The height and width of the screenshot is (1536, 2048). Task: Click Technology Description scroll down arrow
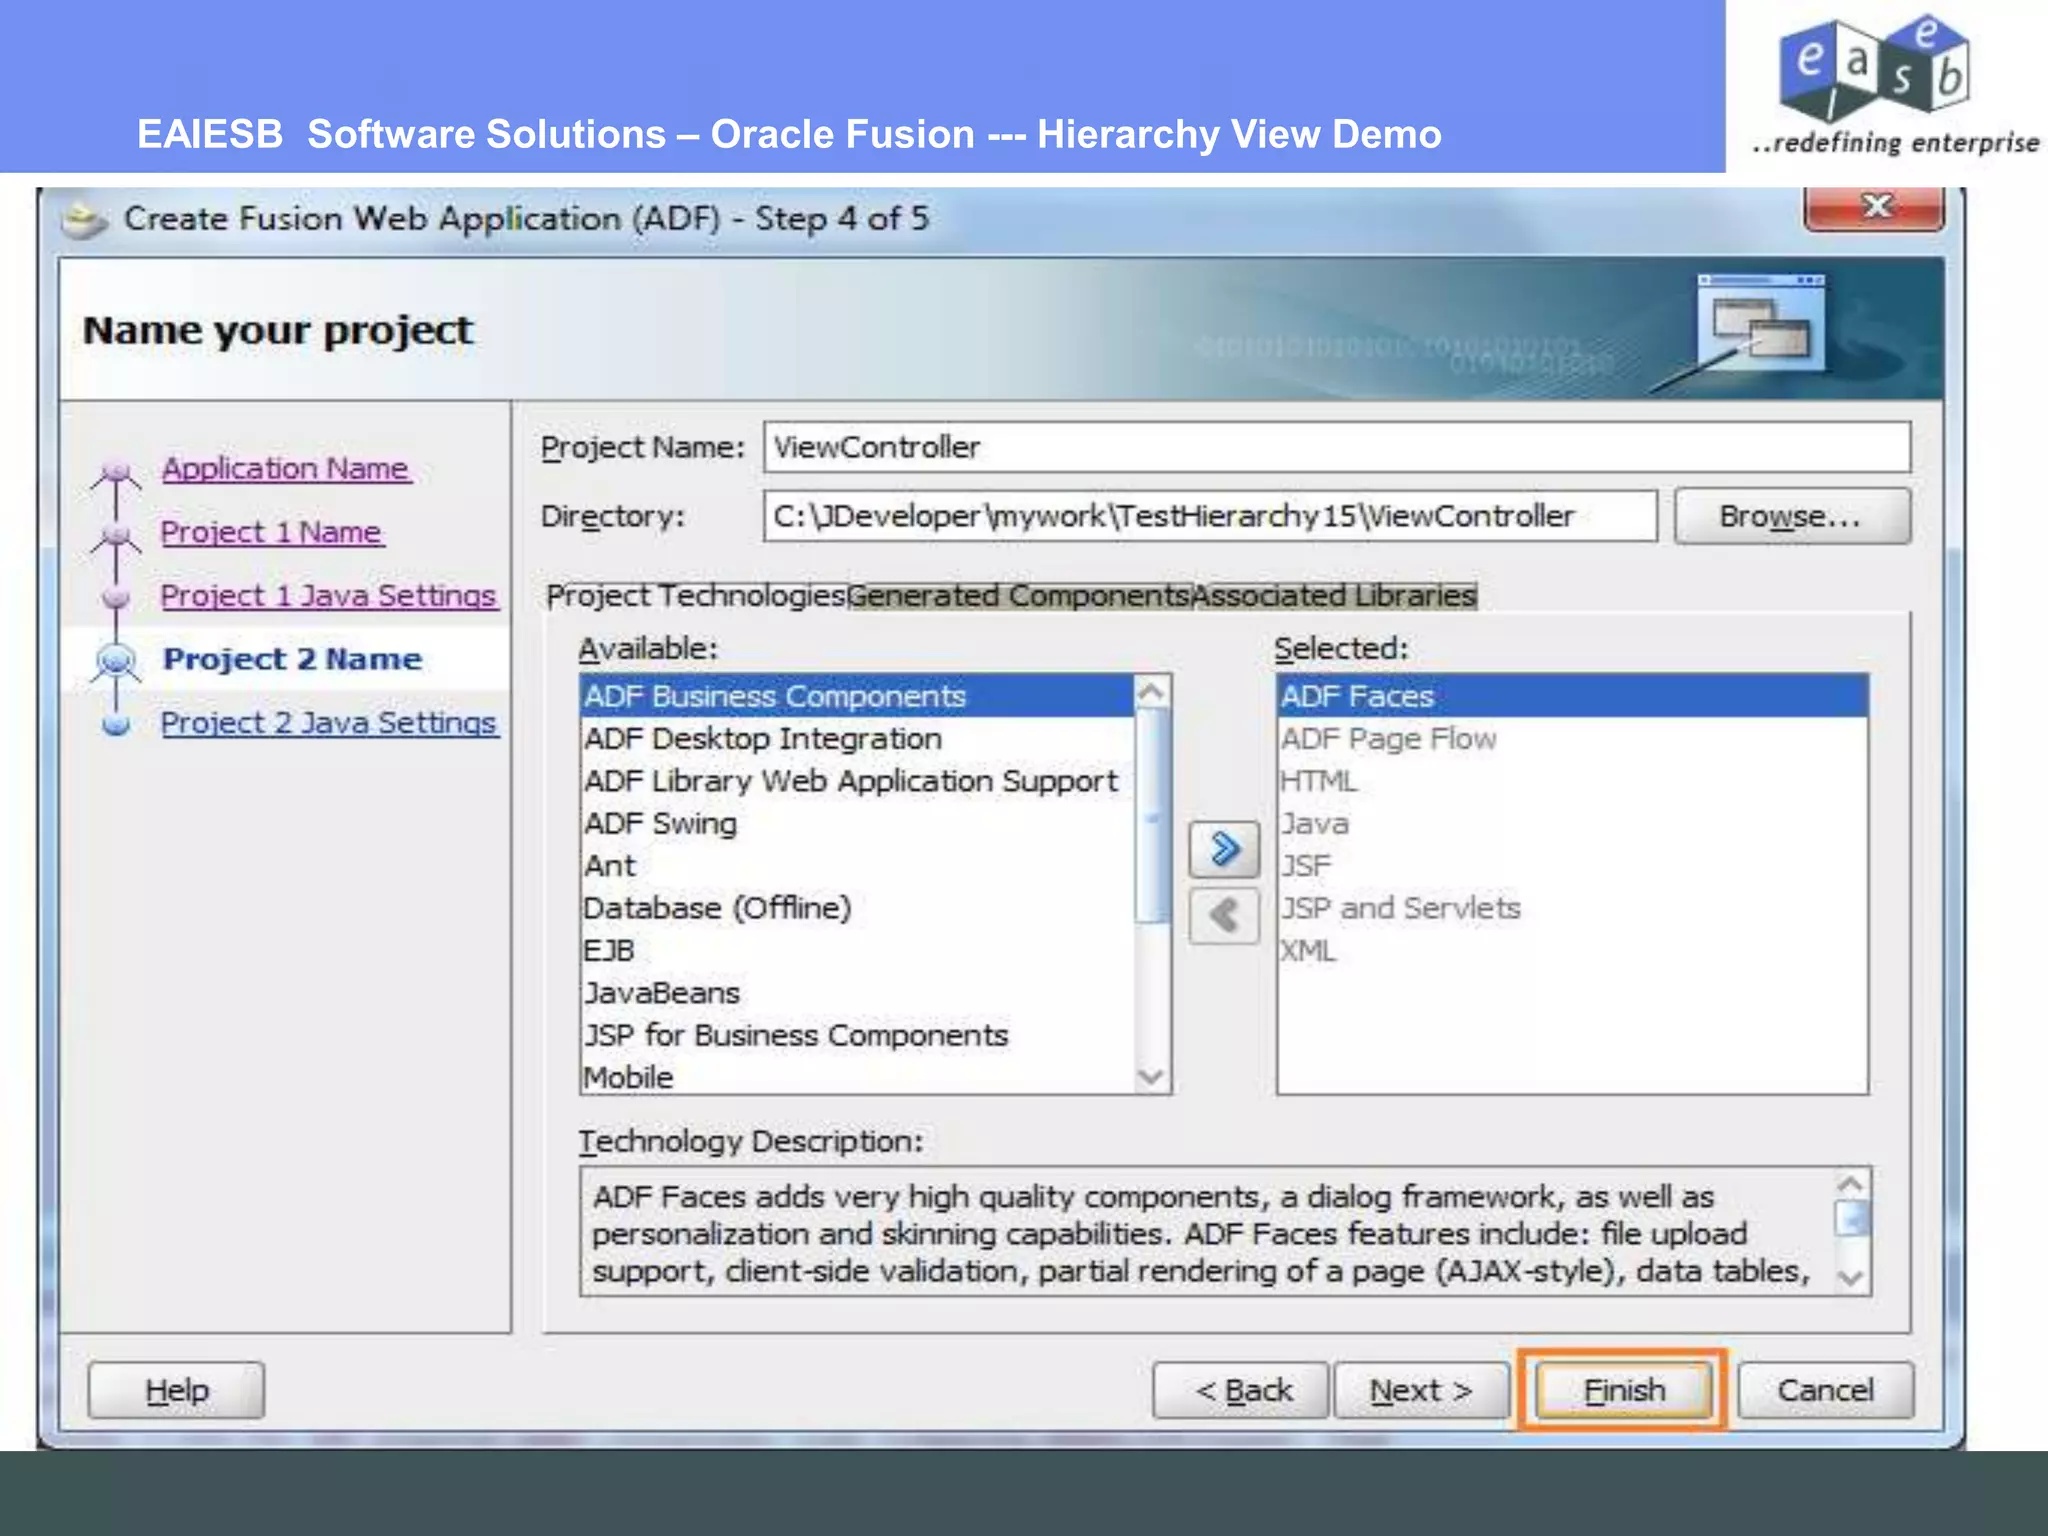tap(1851, 1277)
